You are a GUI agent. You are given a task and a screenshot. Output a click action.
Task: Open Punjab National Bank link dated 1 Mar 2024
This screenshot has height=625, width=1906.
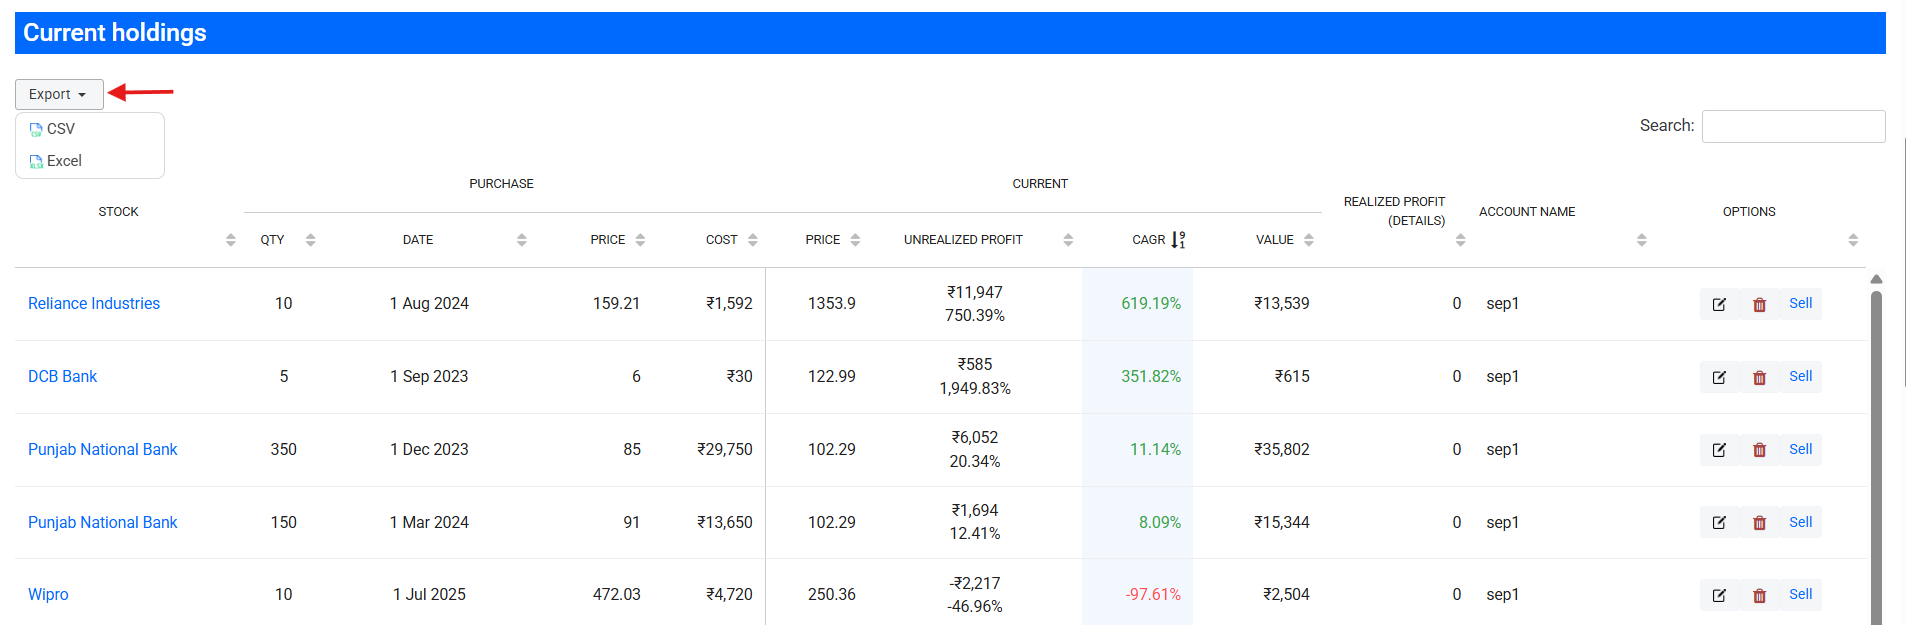pos(102,522)
